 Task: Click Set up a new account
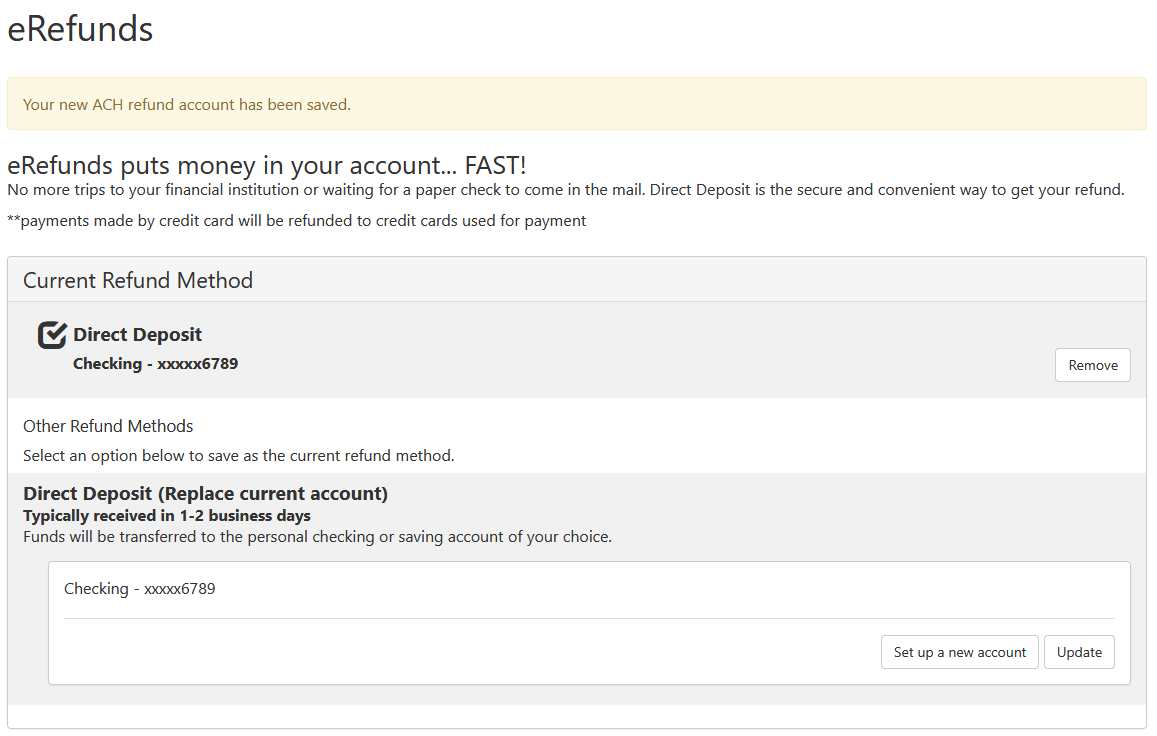click(959, 652)
